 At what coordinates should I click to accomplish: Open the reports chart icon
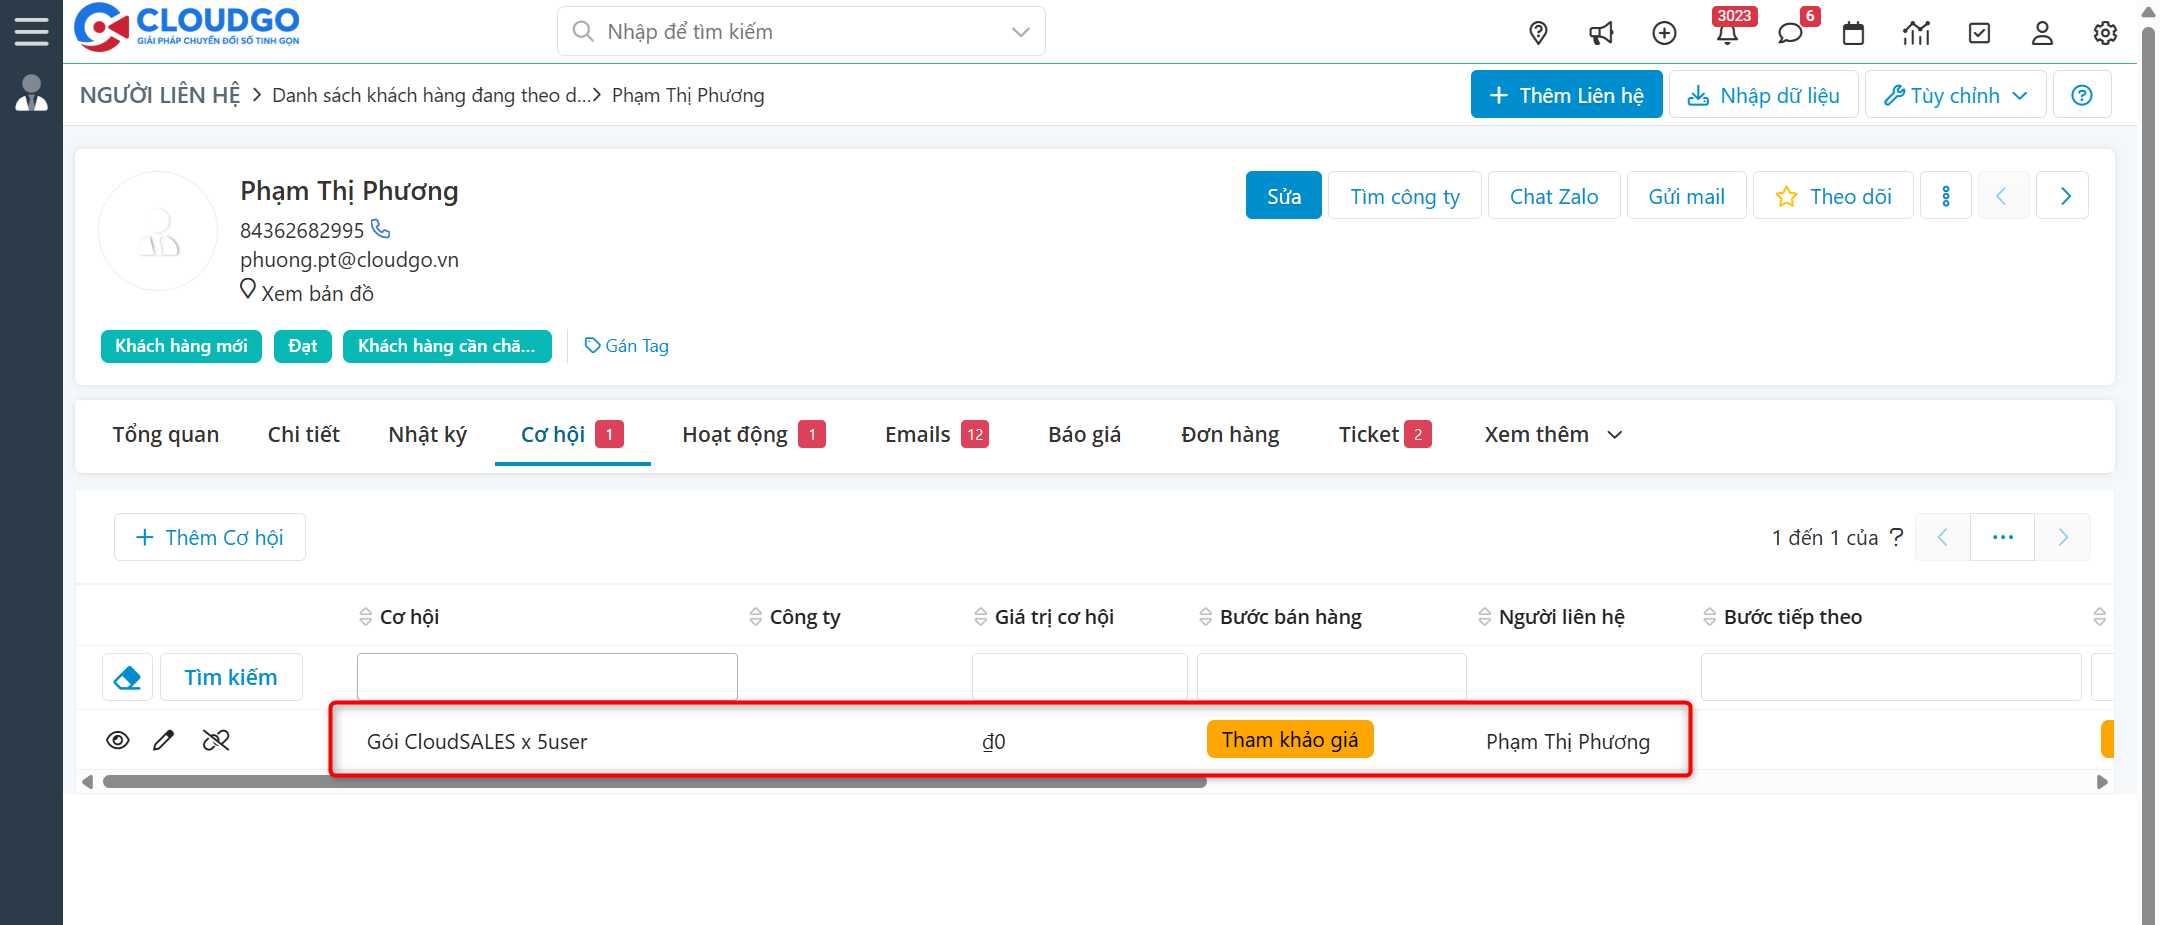[1916, 33]
